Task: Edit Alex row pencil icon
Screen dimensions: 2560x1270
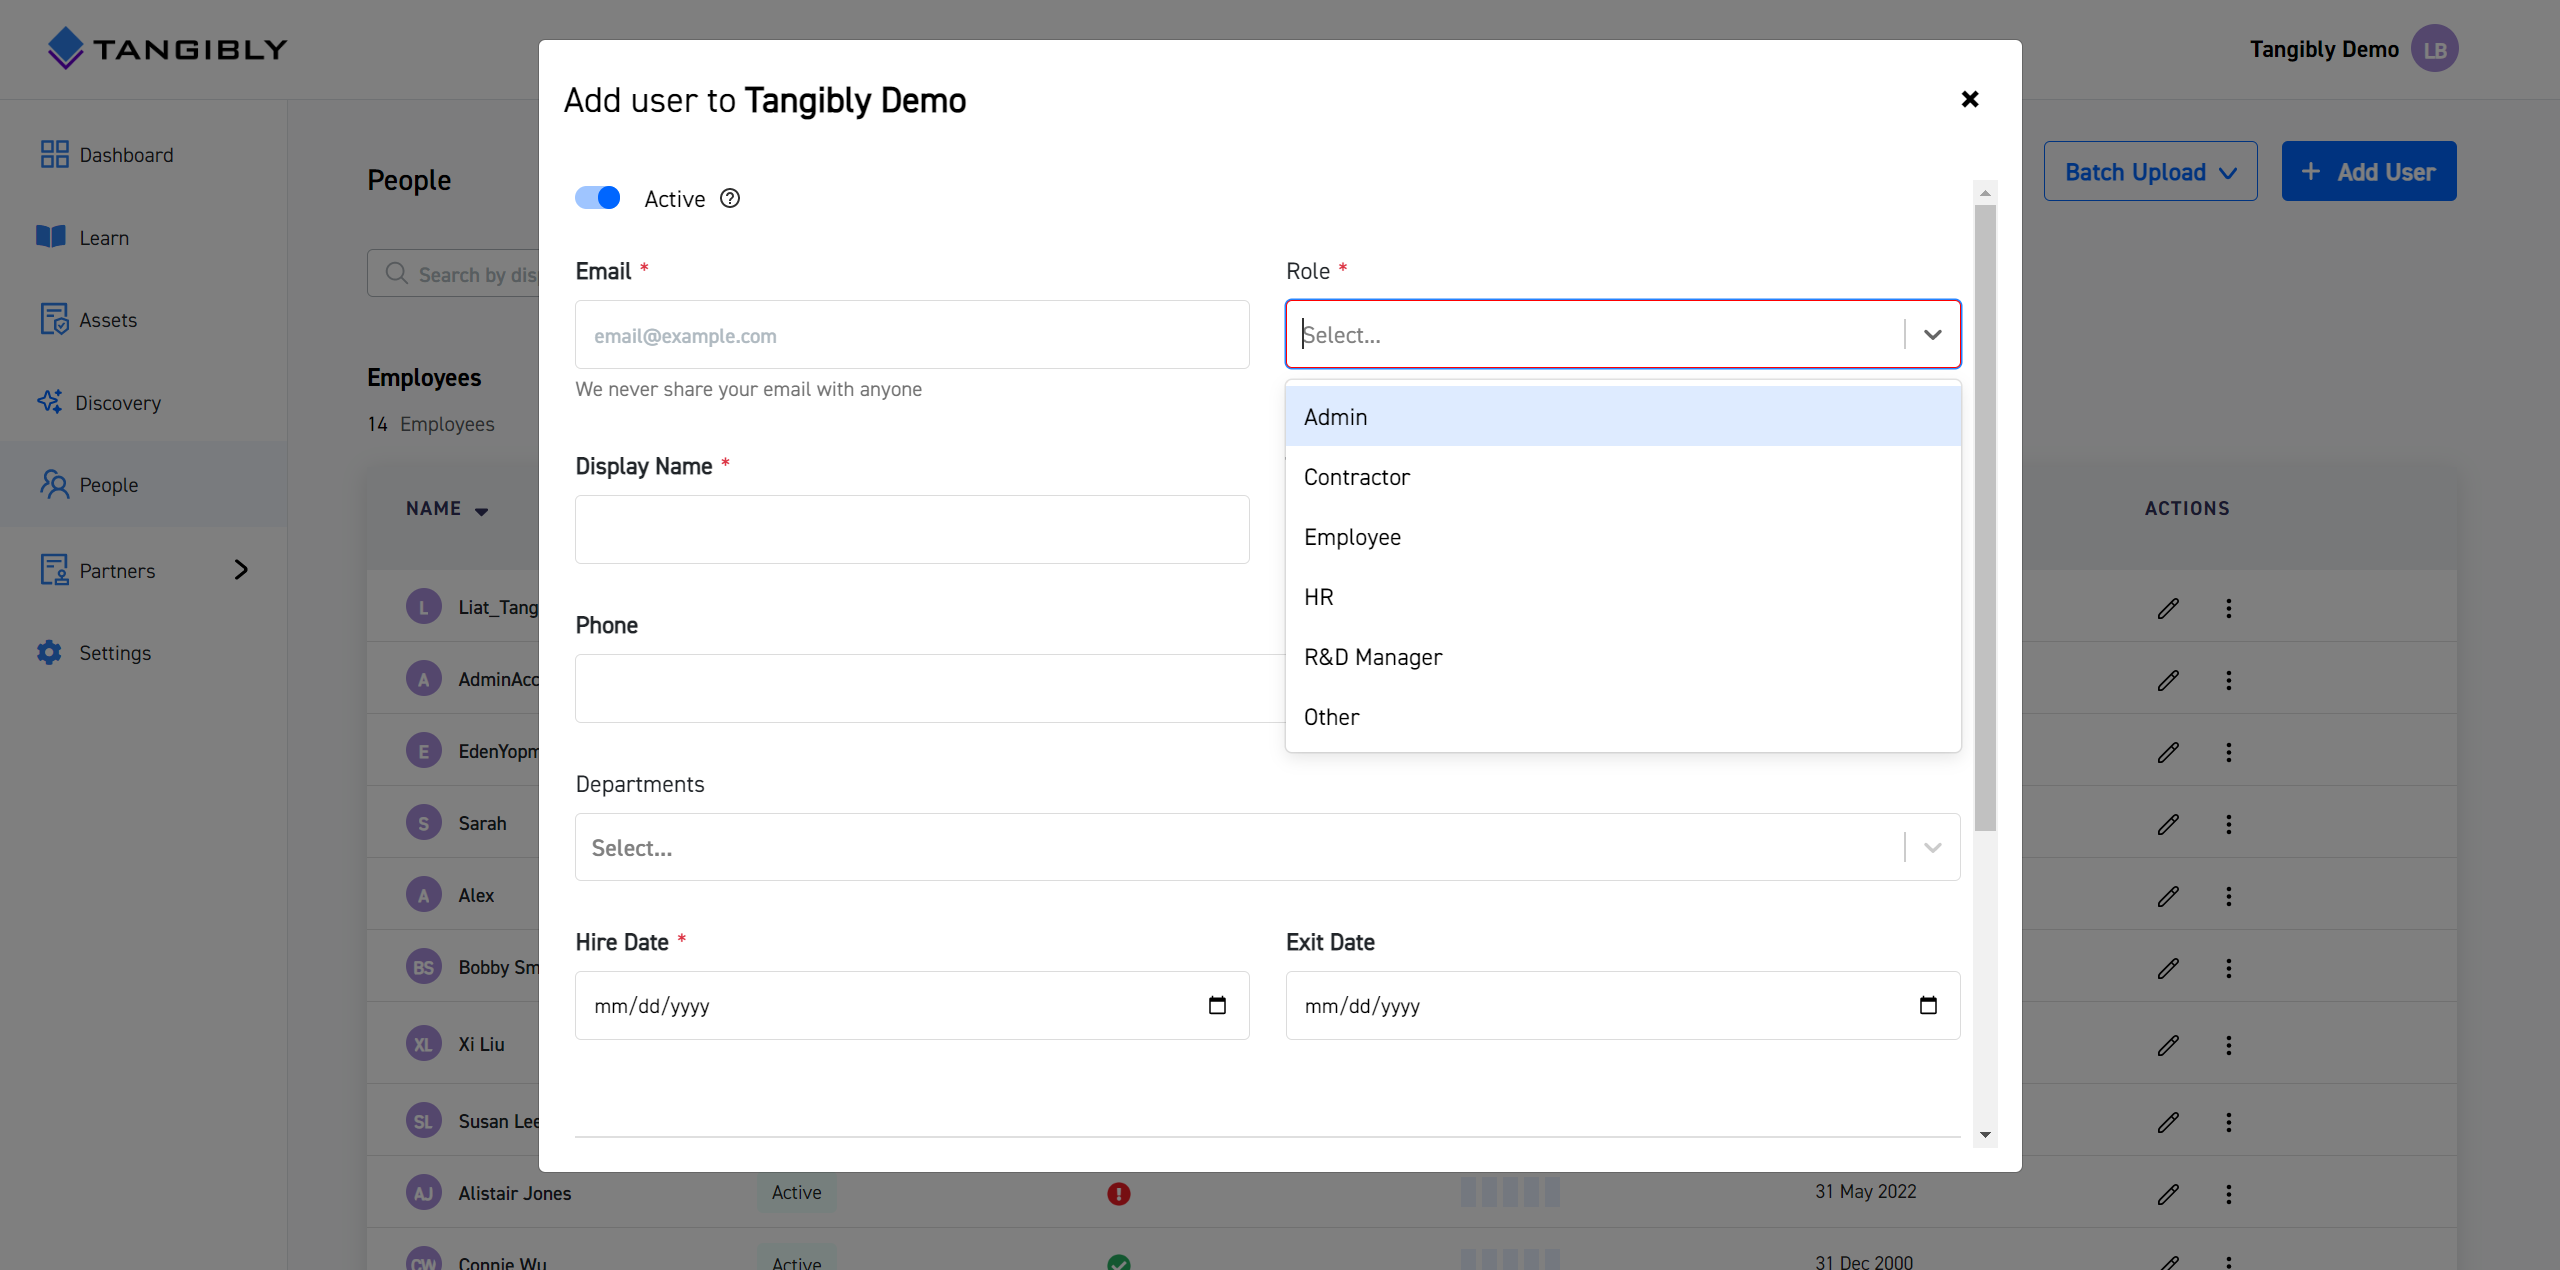Action: pyautogui.click(x=2168, y=896)
